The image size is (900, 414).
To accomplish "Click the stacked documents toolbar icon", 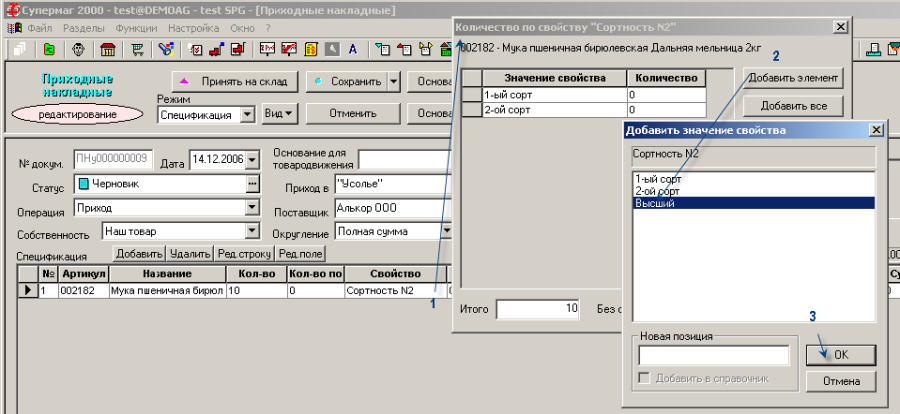I will (x=19, y=49).
